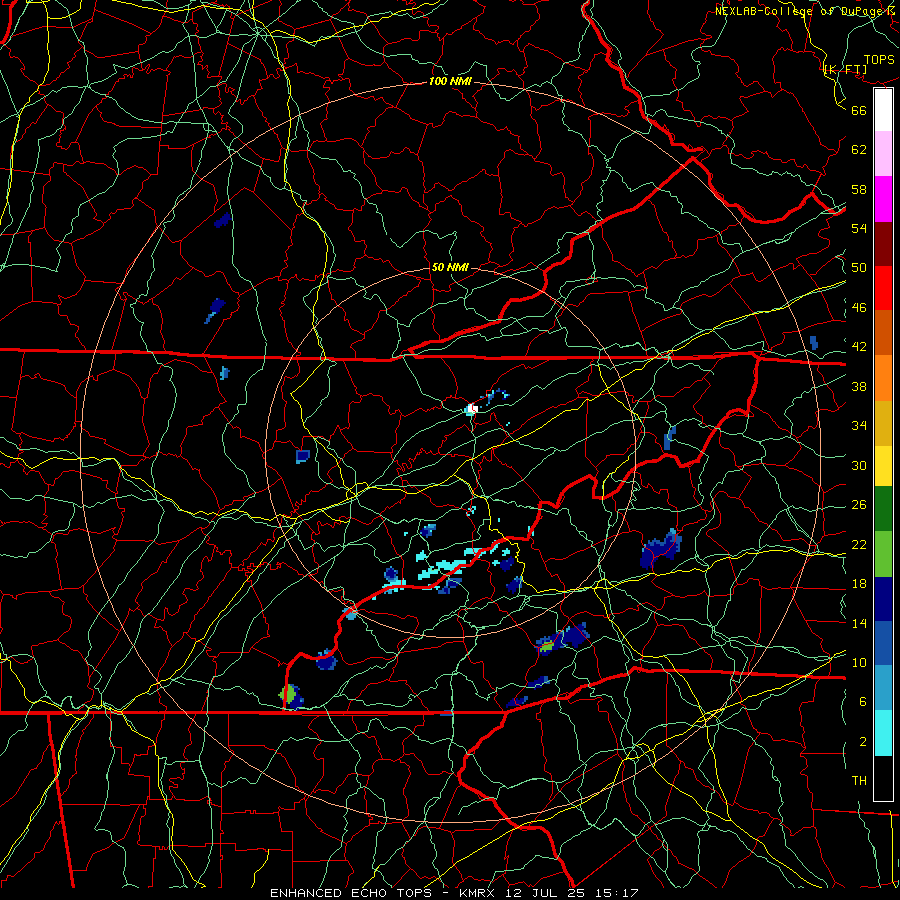Click the '66' legend value
Screen dimensions: 900x900
pos(859,110)
